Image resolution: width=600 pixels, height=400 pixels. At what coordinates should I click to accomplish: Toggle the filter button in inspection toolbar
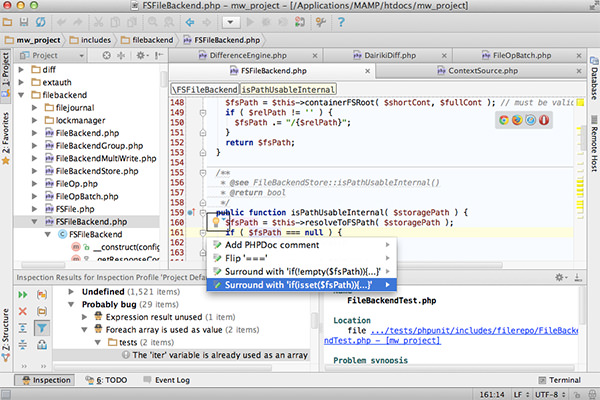click(x=43, y=328)
